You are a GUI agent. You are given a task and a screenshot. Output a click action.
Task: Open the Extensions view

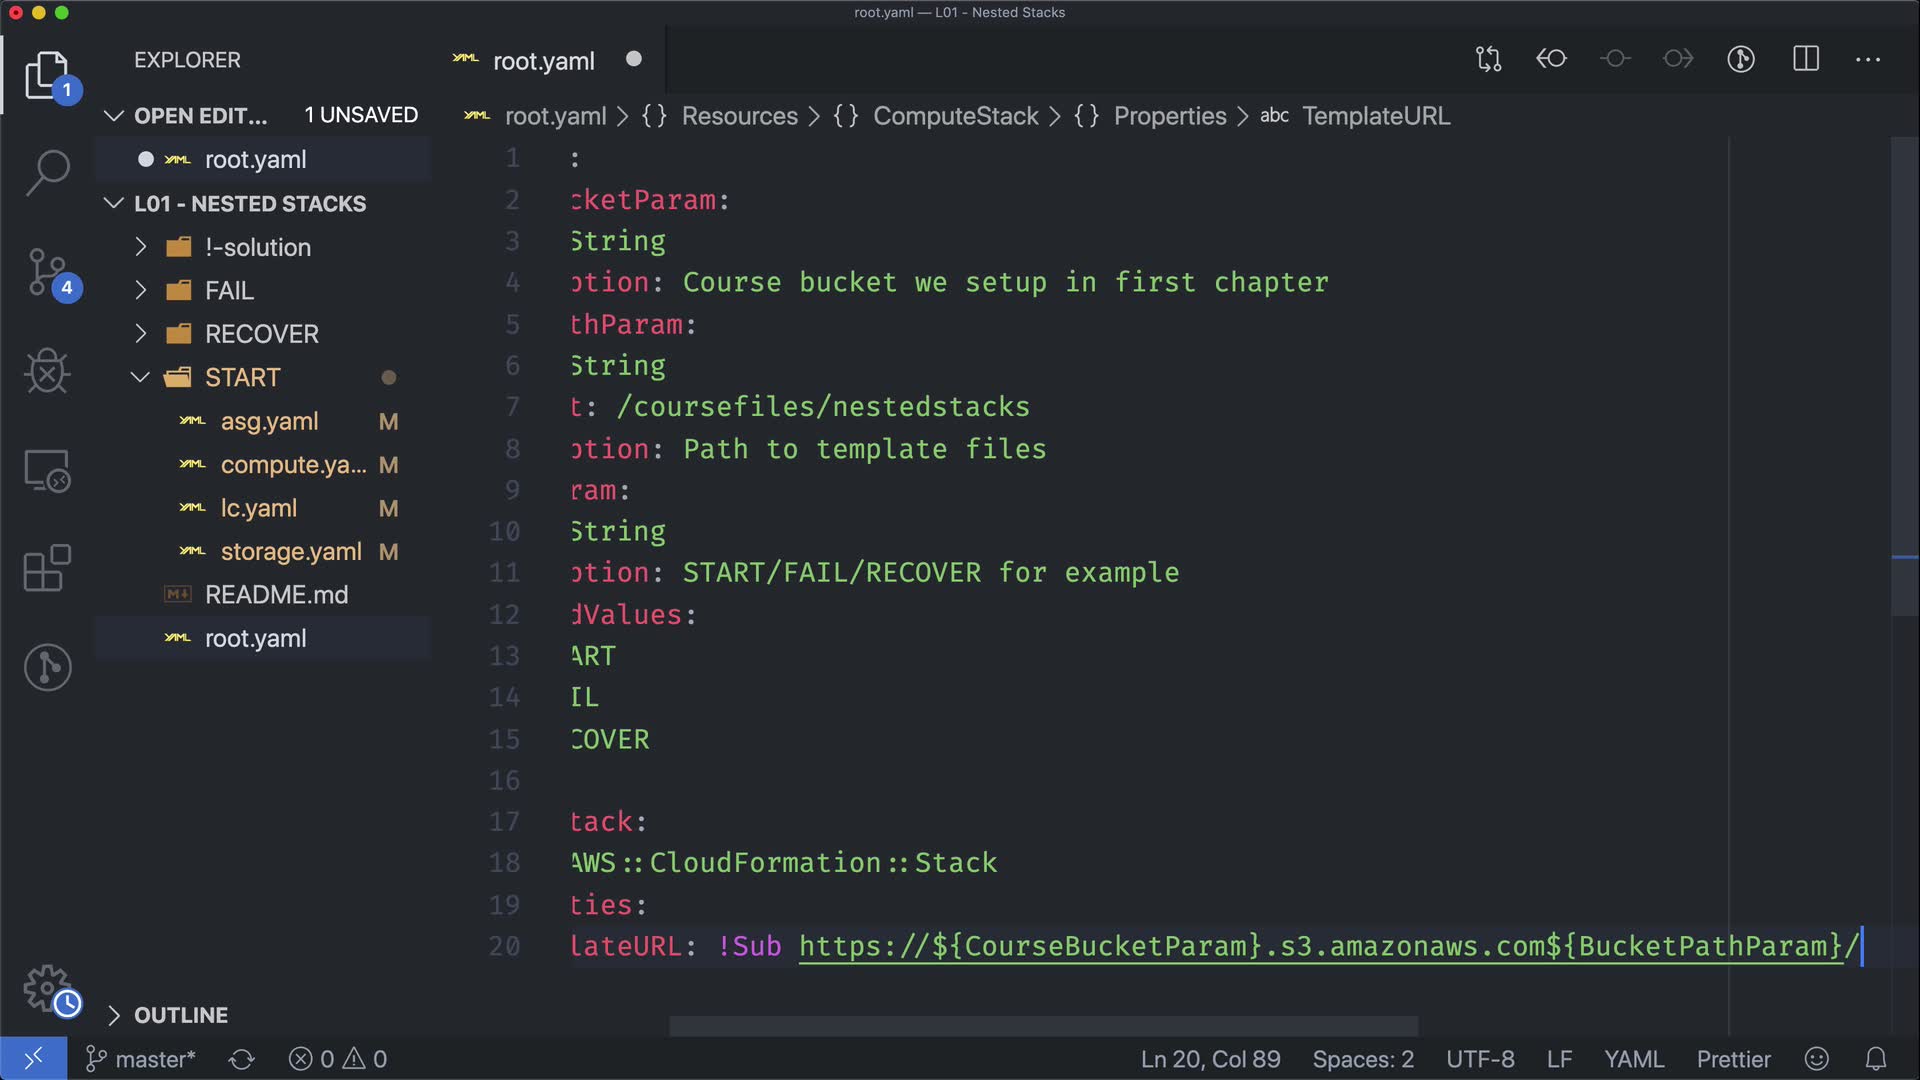[47, 568]
